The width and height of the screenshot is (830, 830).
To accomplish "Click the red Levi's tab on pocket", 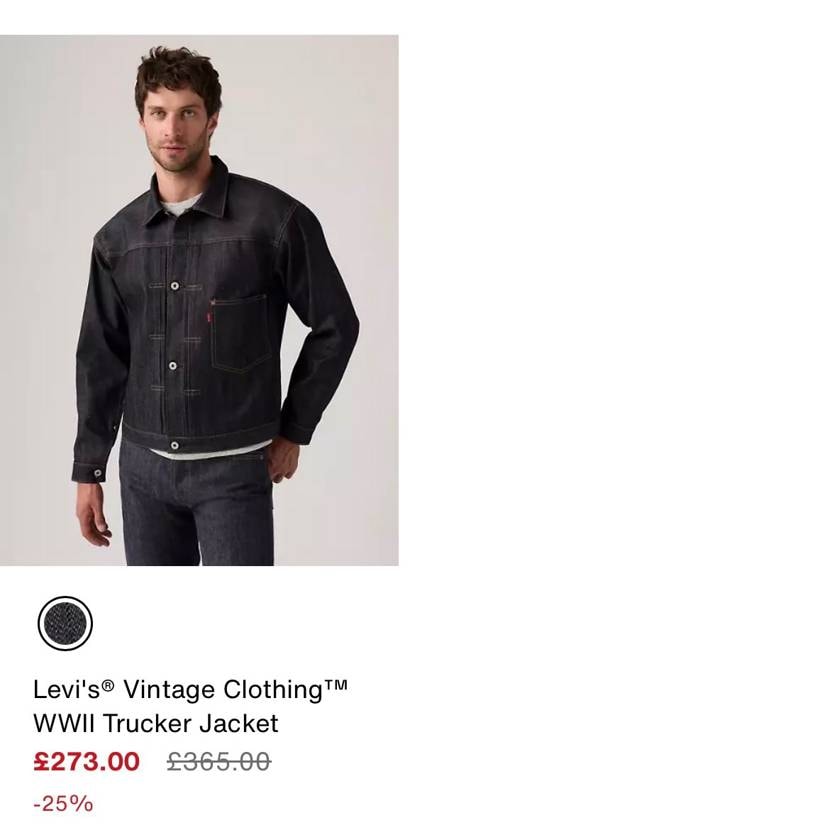I will click(x=210, y=318).
